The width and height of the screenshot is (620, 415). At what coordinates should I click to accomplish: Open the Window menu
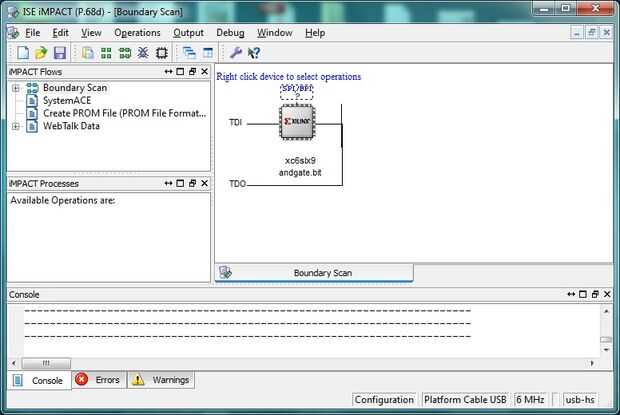click(x=274, y=33)
